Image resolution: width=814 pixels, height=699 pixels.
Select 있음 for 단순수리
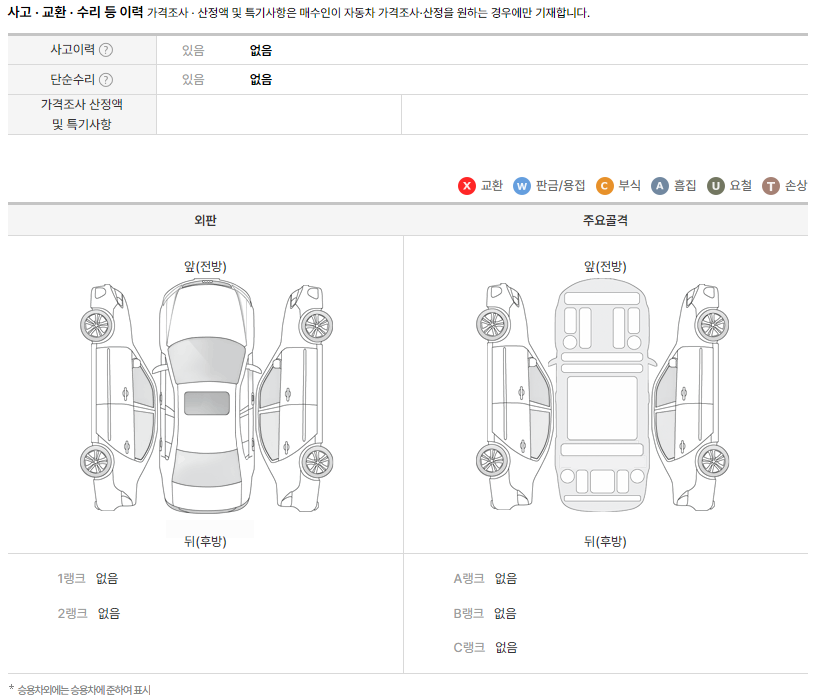(191, 79)
